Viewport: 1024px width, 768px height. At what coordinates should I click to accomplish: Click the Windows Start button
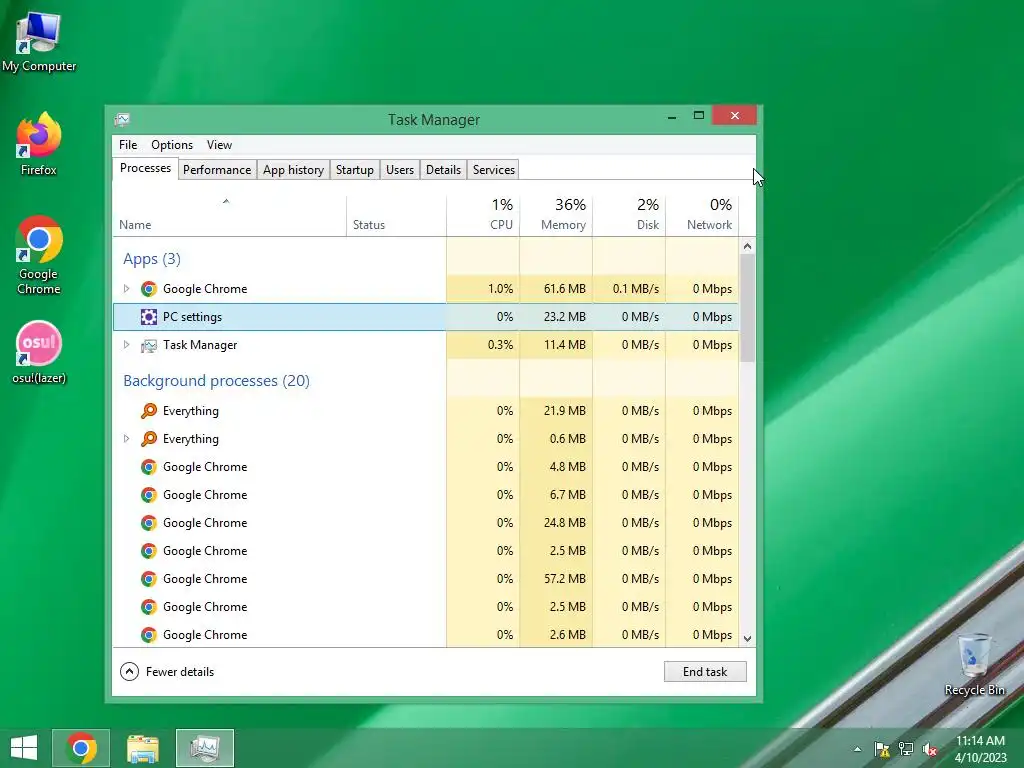[24, 748]
